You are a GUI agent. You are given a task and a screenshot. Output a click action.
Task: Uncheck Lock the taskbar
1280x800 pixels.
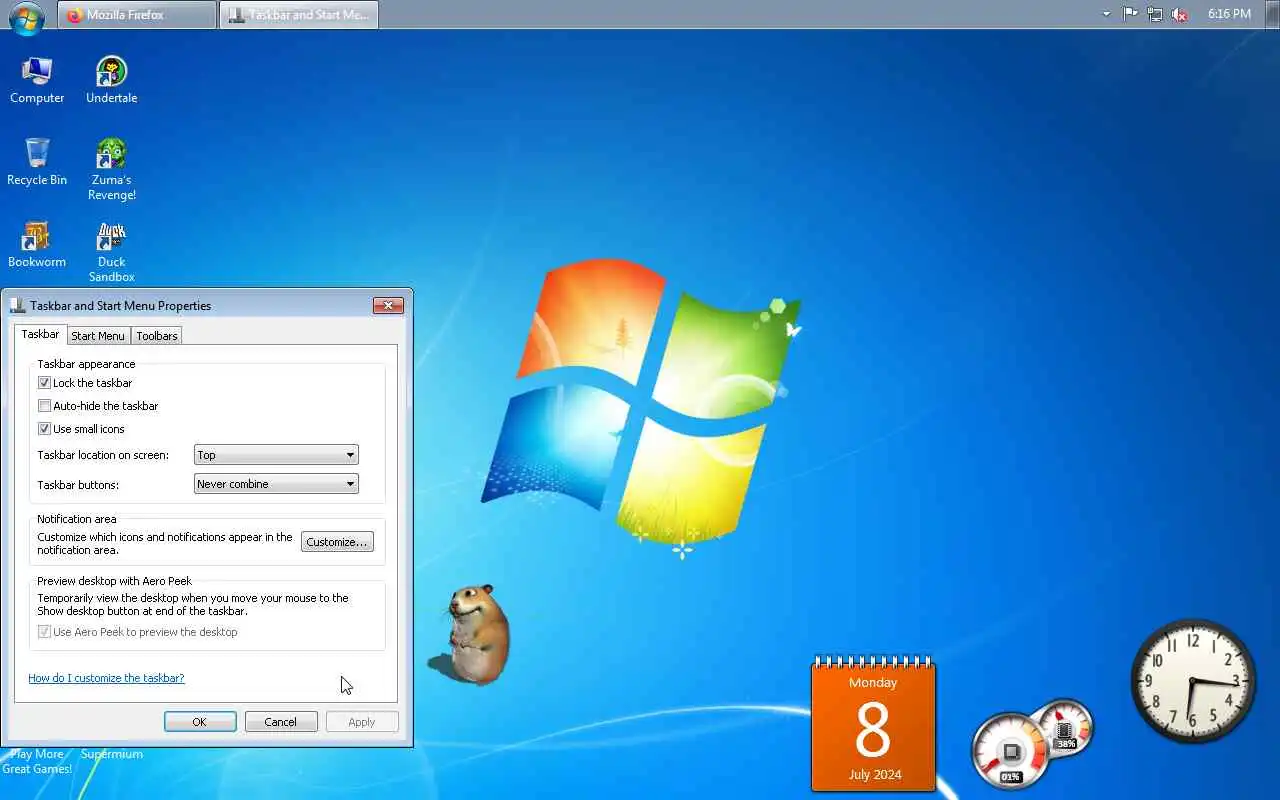coord(44,383)
